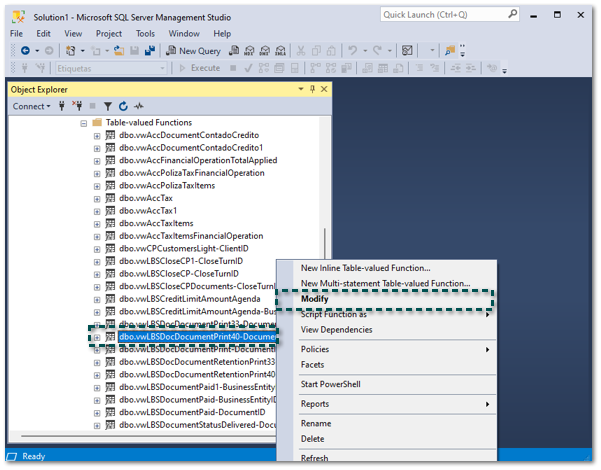Click the DMX query icon
The image size is (601, 470).
(265, 51)
